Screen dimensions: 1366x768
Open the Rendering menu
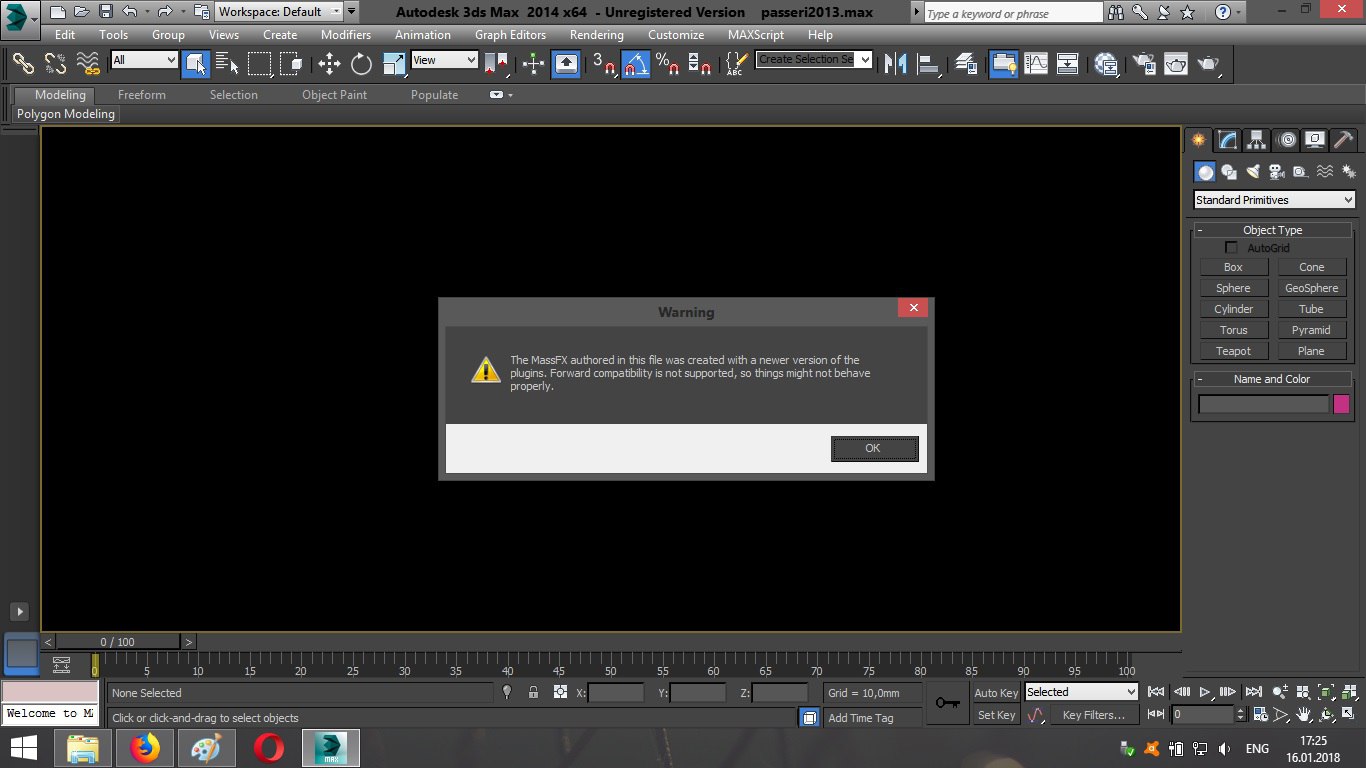pyautogui.click(x=597, y=34)
